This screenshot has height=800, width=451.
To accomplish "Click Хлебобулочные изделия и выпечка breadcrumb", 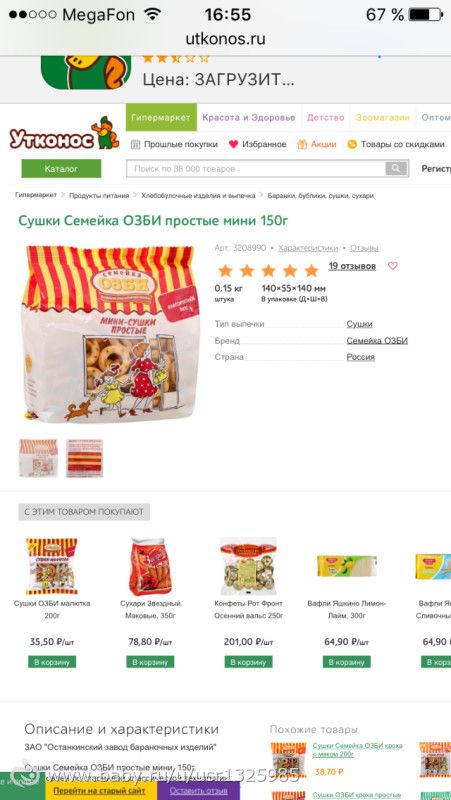I will pyautogui.click(x=198, y=195).
